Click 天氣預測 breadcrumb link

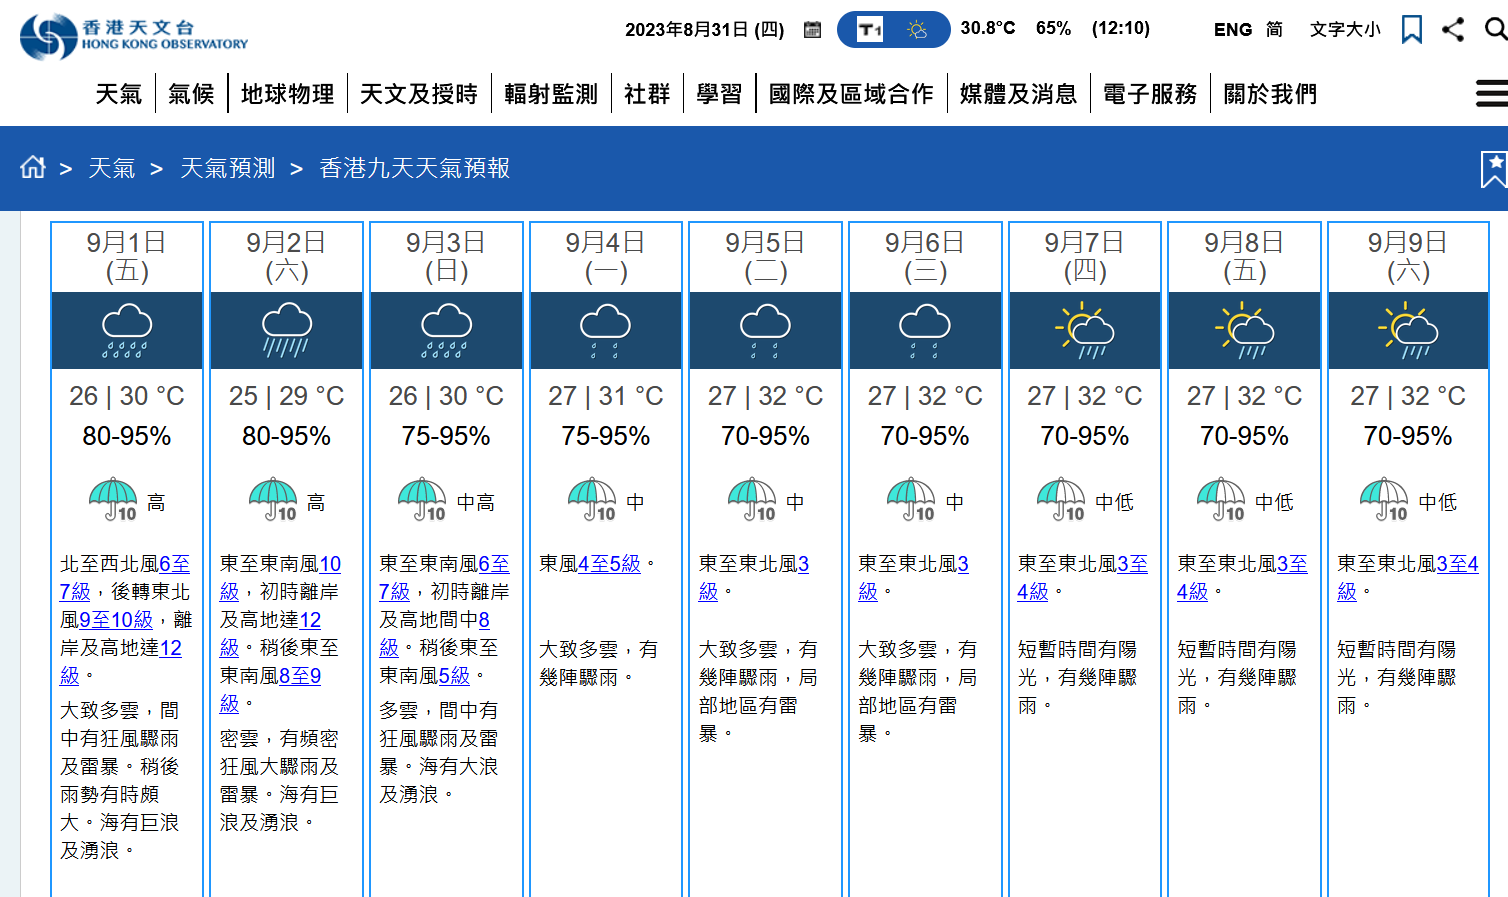coord(227,168)
